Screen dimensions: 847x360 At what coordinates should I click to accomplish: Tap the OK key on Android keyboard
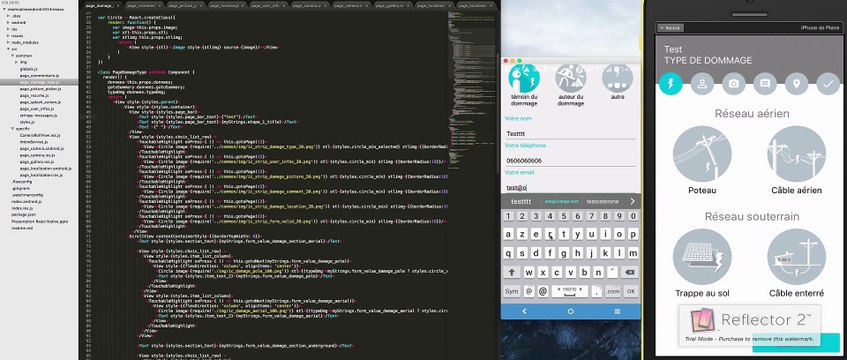click(x=630, y=291)
